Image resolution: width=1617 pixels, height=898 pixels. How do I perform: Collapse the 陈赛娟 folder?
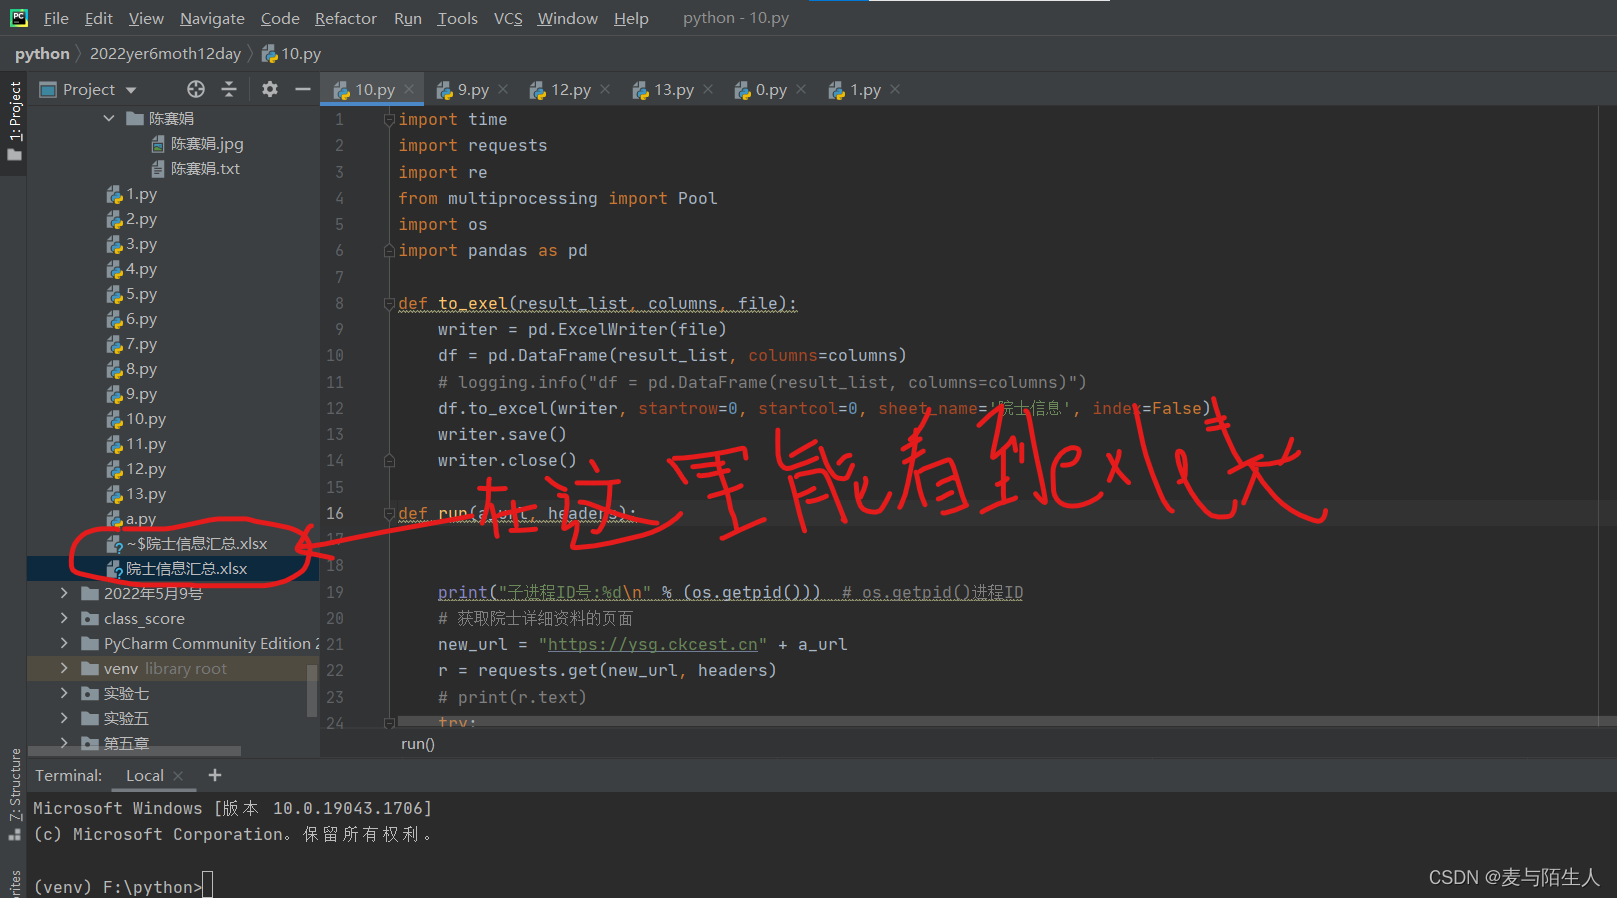[109, 118]
